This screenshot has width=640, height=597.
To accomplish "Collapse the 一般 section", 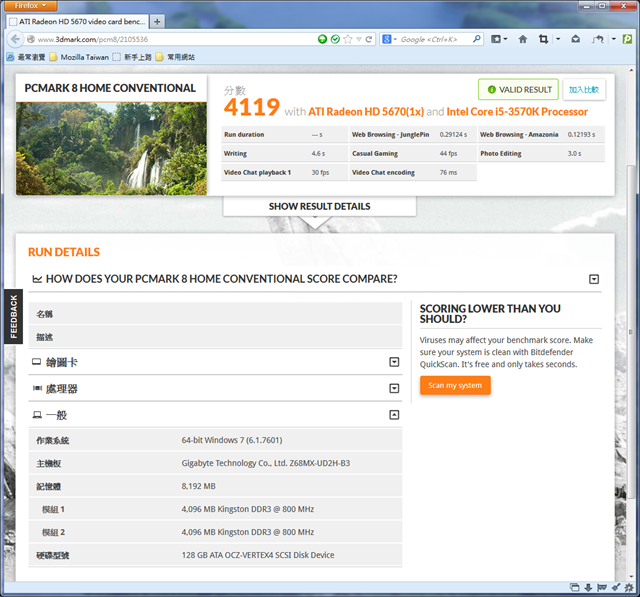I will 394,415.
